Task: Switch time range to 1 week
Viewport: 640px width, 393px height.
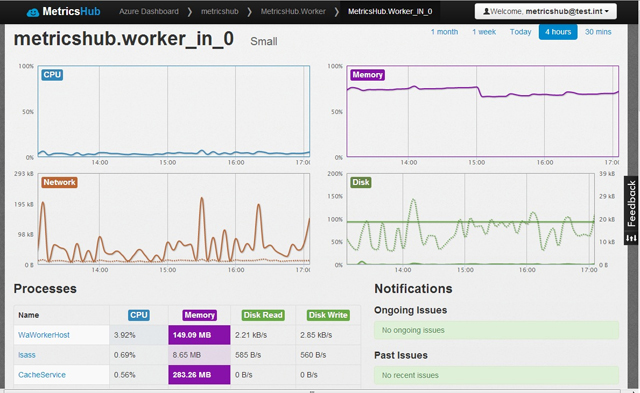Action: [484, 32]
